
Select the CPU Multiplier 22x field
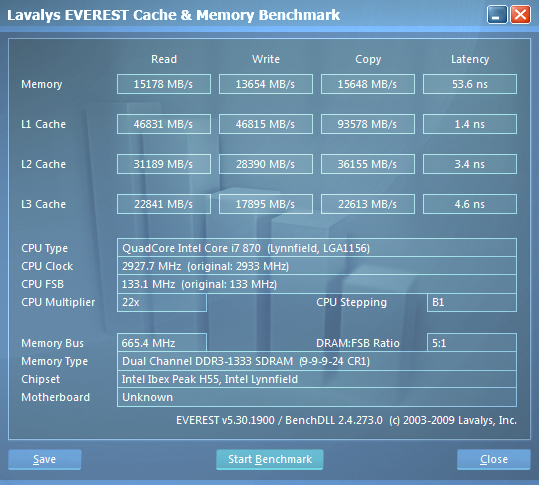click(162, 302)
